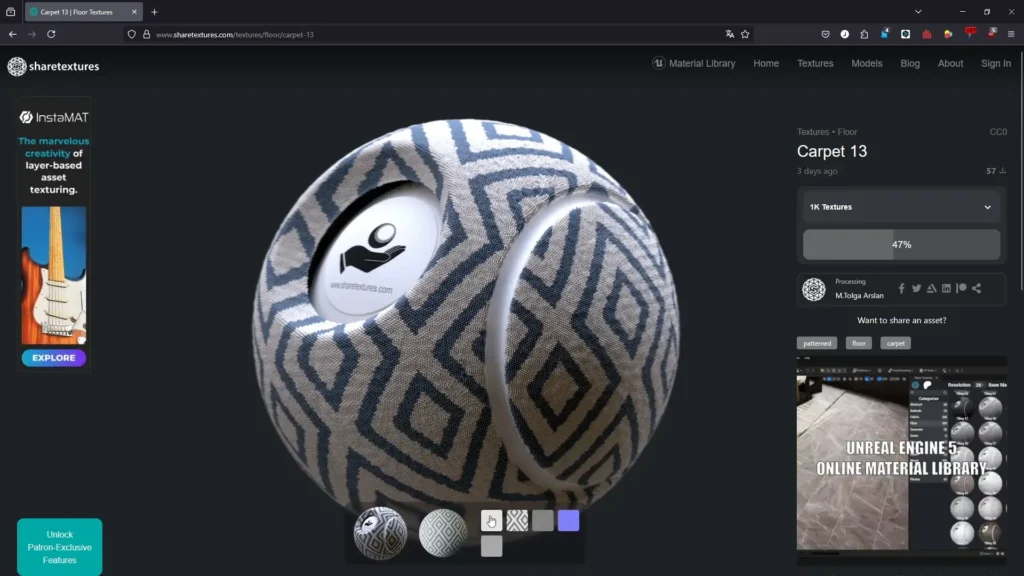Click the EXPLORE button in InstaMAT ad
The image size is (1024, 576).
(54, 358)
